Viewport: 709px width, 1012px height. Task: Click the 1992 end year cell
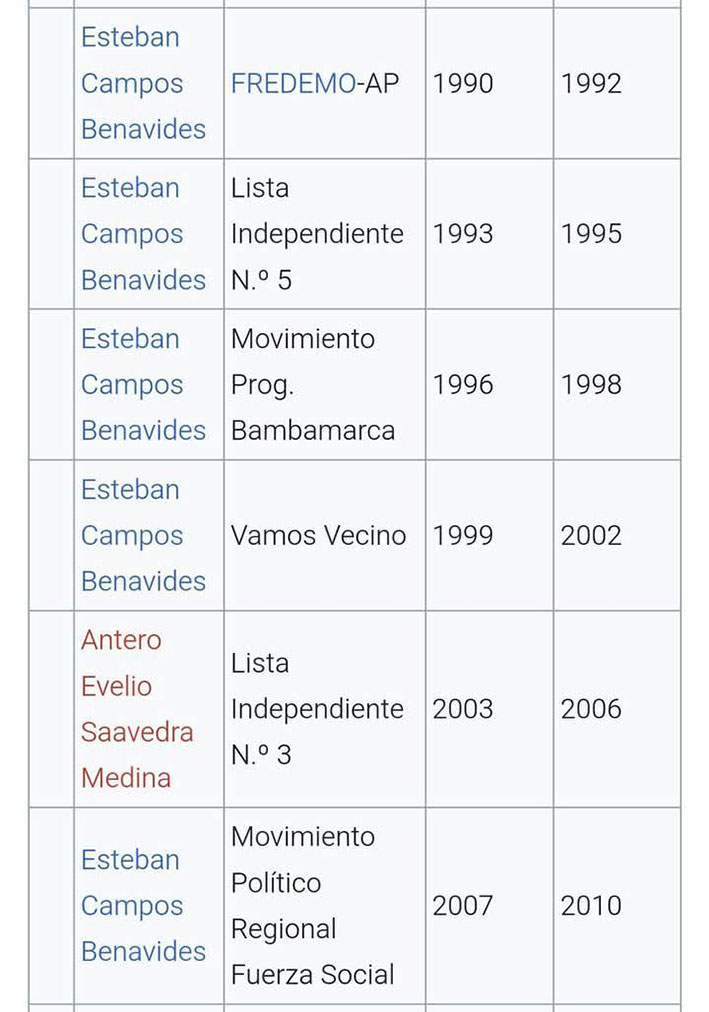pyautogui.click(x=591, y=84)
